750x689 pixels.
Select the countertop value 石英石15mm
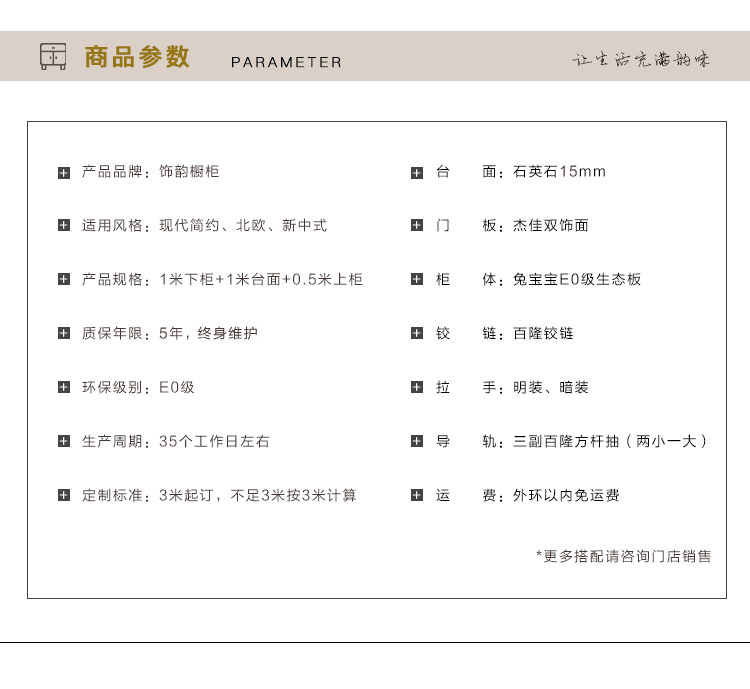tap(559, 171)
